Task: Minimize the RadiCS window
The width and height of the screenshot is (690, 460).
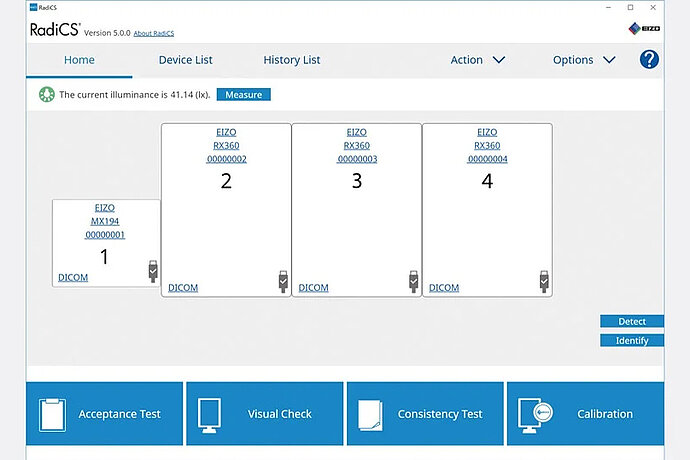Action: click(x=609, y=7)
